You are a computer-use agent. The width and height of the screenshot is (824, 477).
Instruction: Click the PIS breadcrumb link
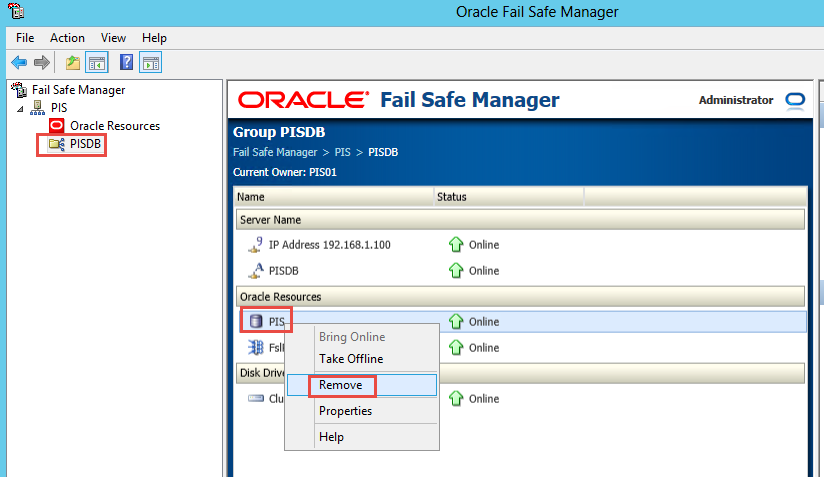coord(344,152)
